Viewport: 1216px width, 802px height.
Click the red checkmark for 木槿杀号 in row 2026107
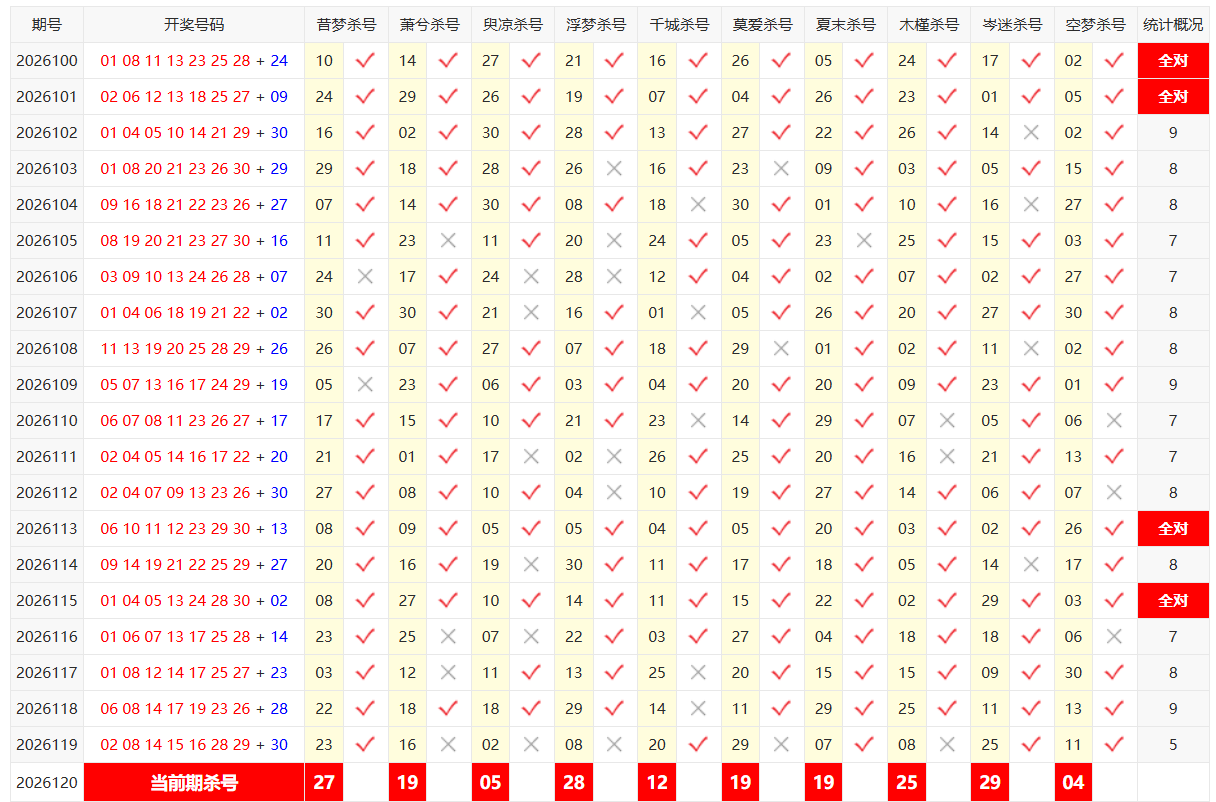pyautogui.click(x=947, y=313)
